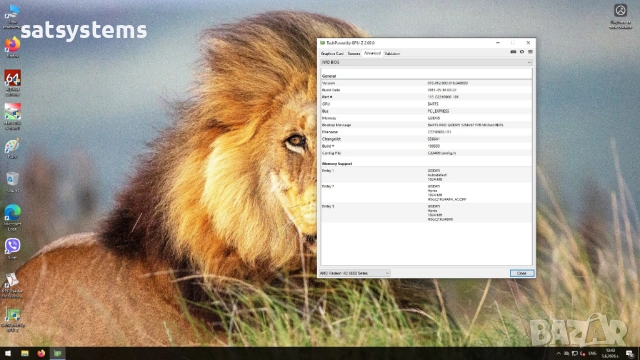The image size is (640, 360).
Task: Select the Config File row
Action: click(x=426, y=153)
